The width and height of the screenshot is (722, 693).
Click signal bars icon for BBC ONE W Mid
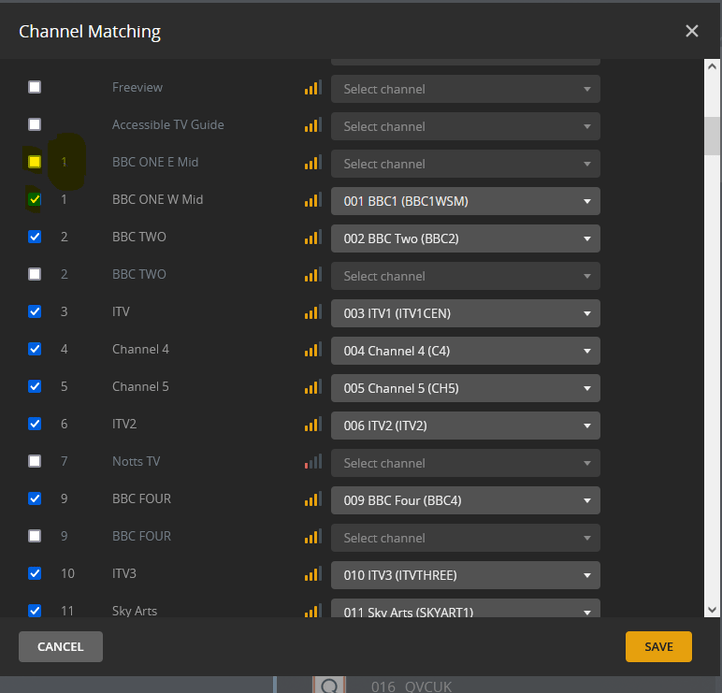point(313,199)
